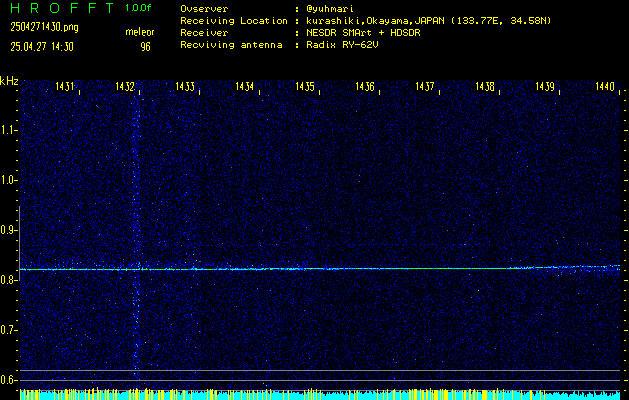The width and height of the screenshot is (629, 400).
Task: Click the 14:40 time axis label
Action: (605, 86)
